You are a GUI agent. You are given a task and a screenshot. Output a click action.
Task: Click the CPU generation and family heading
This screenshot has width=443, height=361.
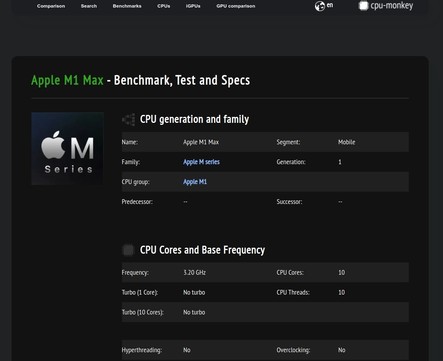194,119
